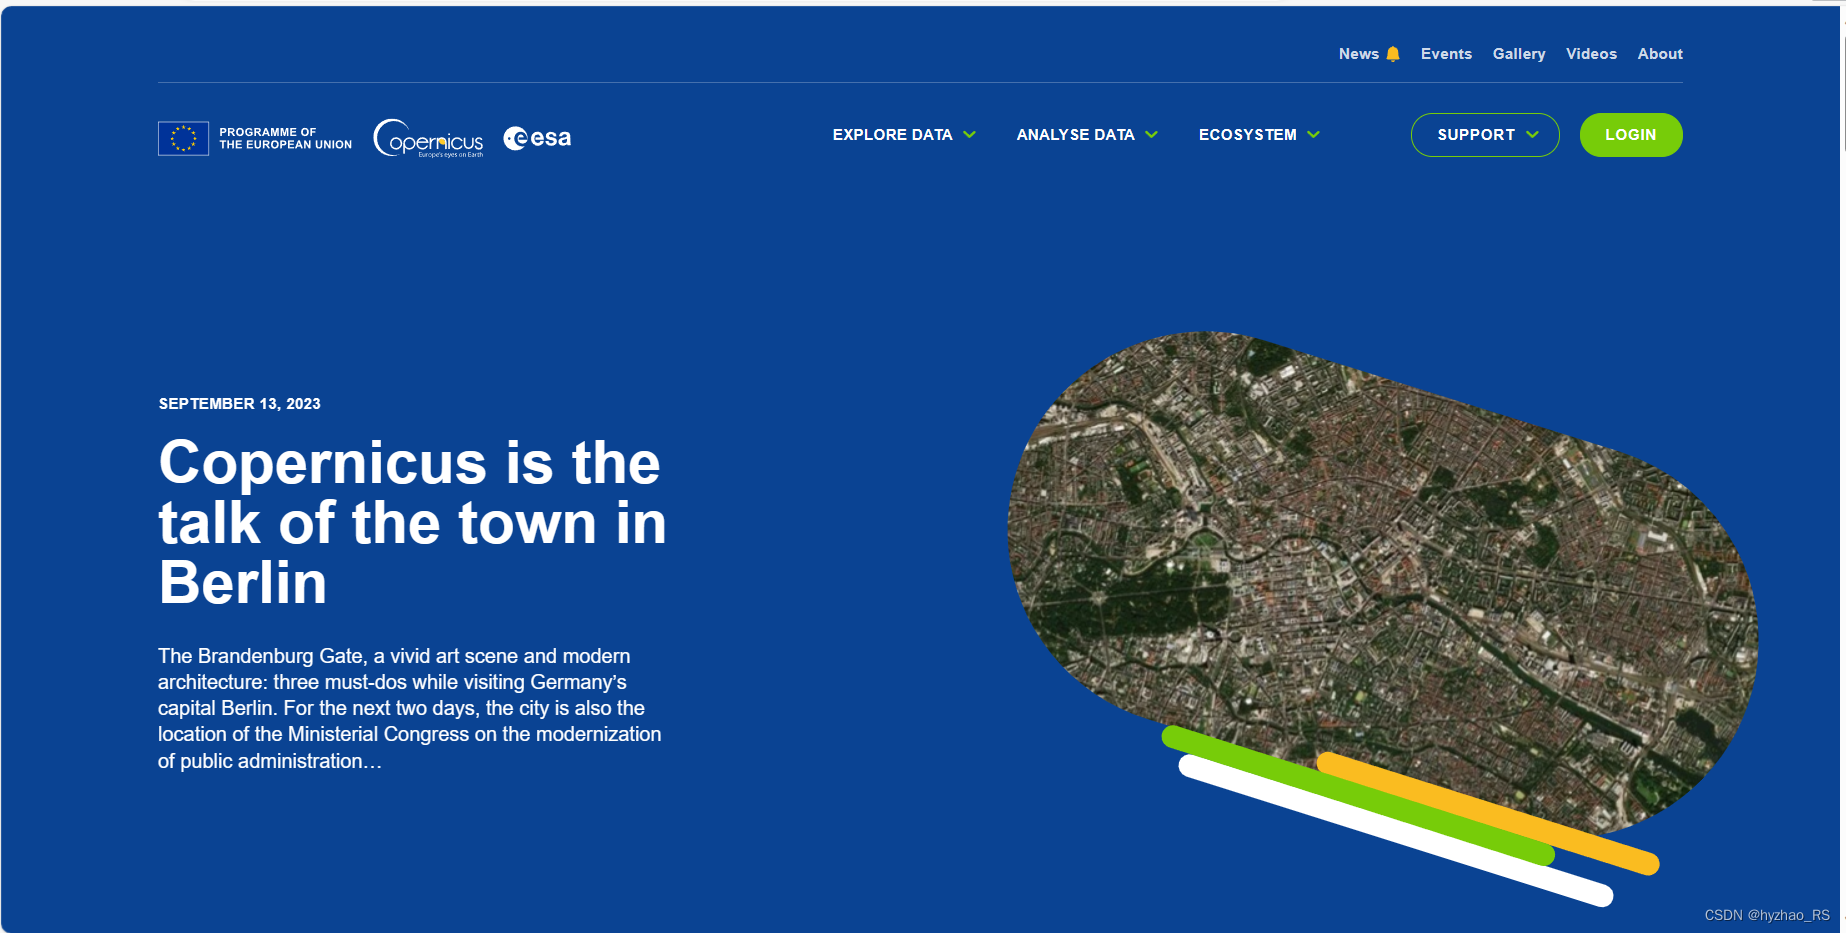This screenshot has height=933, width=1846.
Task: Expand the ANALYSE DATA dropdown menu
Action: (1075, 134)
